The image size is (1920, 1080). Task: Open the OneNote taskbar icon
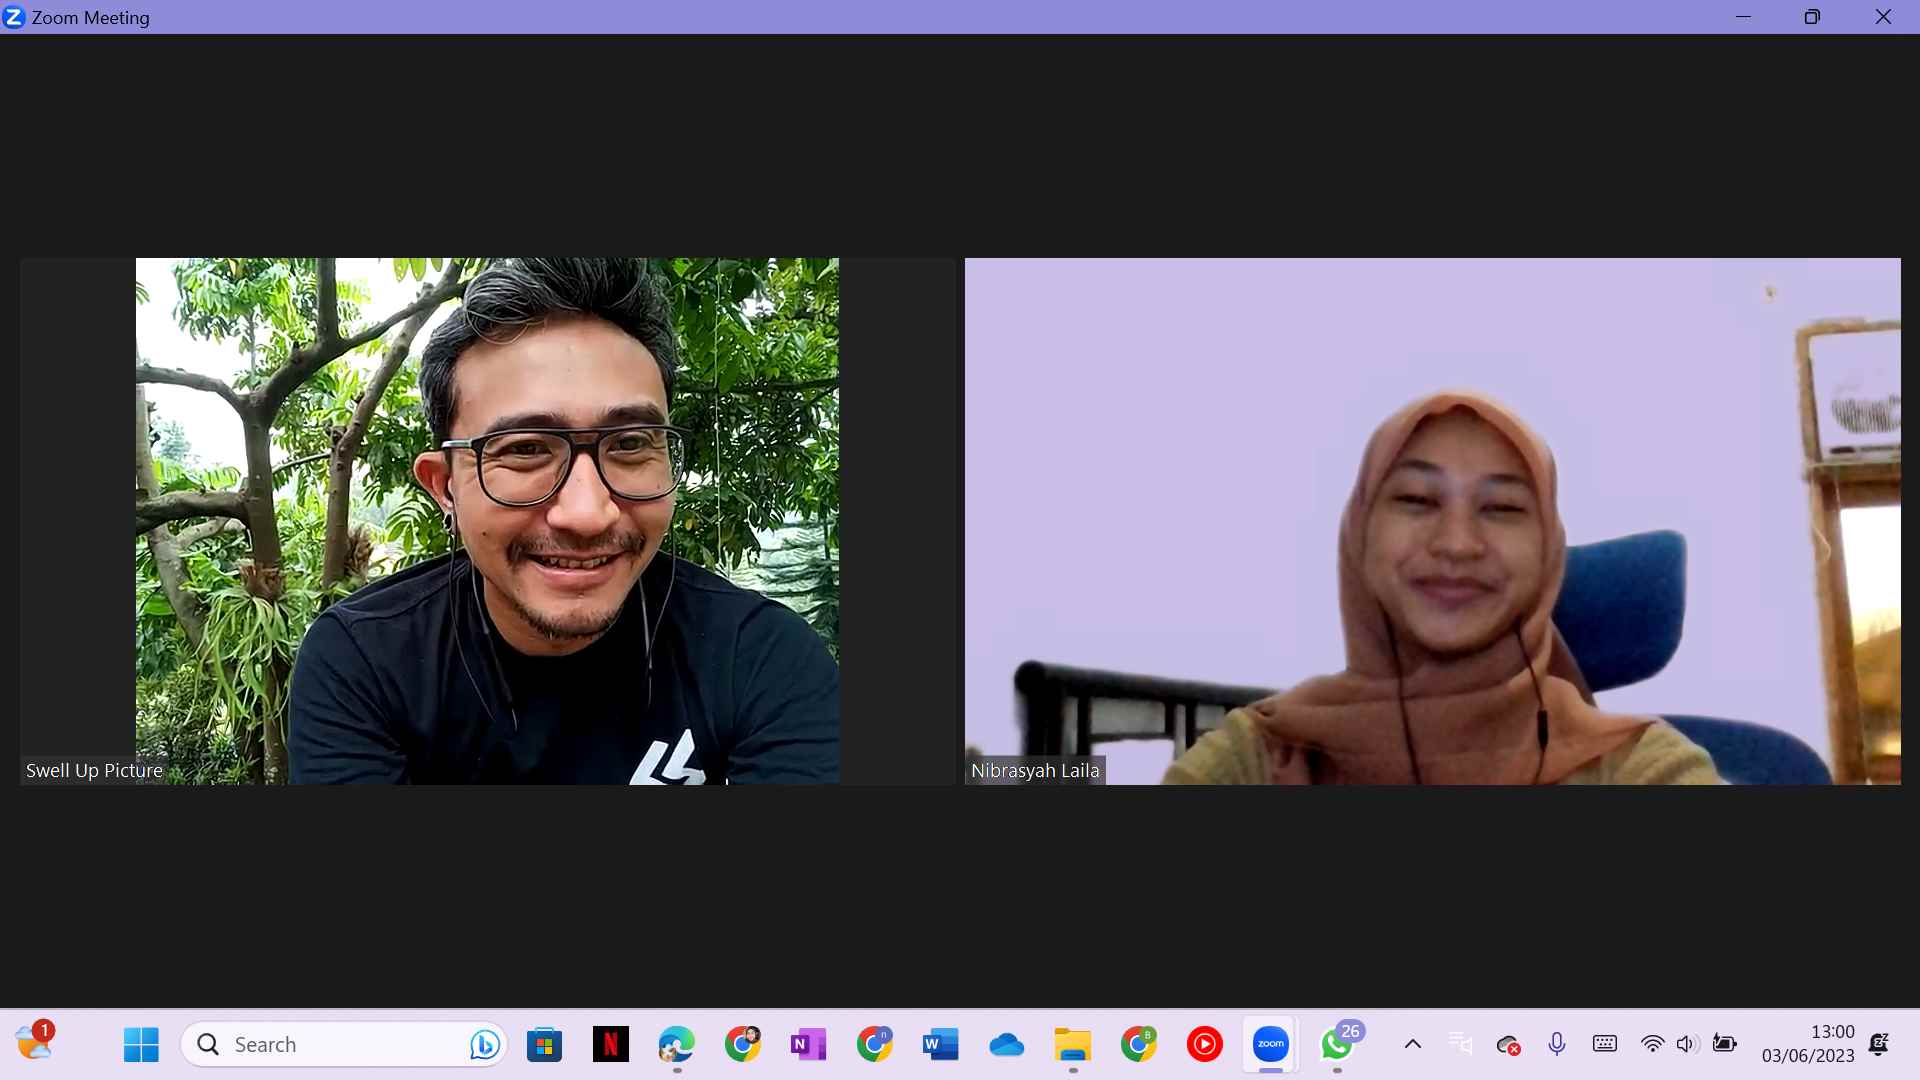pyautogui.click(x=808, y=1044)
